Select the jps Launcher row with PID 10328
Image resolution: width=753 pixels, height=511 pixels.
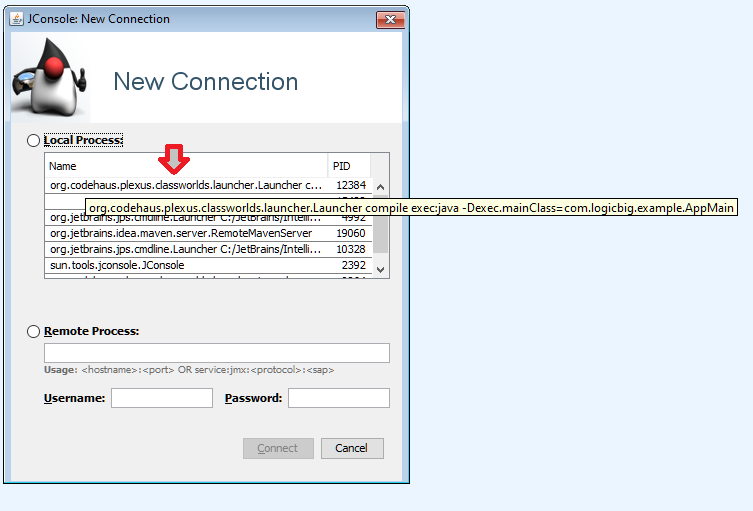(208, 249)
